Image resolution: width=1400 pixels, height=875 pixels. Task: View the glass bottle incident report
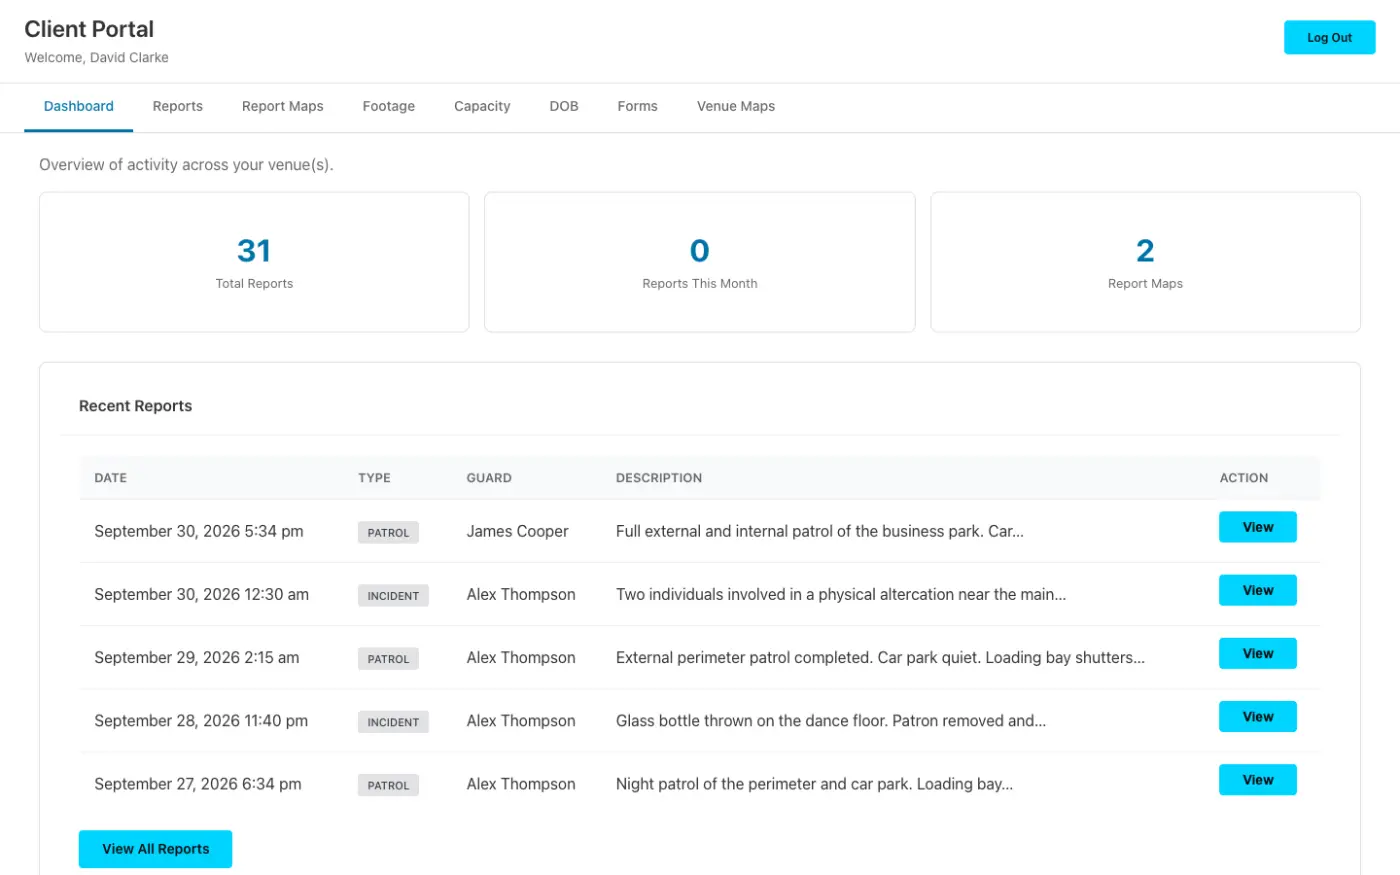coord(1257,716)
